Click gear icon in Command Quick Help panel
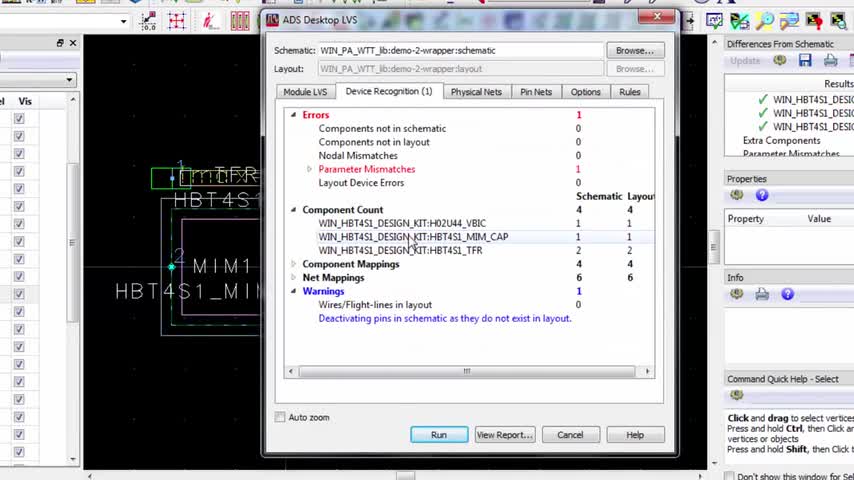This screenshot has height=480, width=854. tap(736, 395)
